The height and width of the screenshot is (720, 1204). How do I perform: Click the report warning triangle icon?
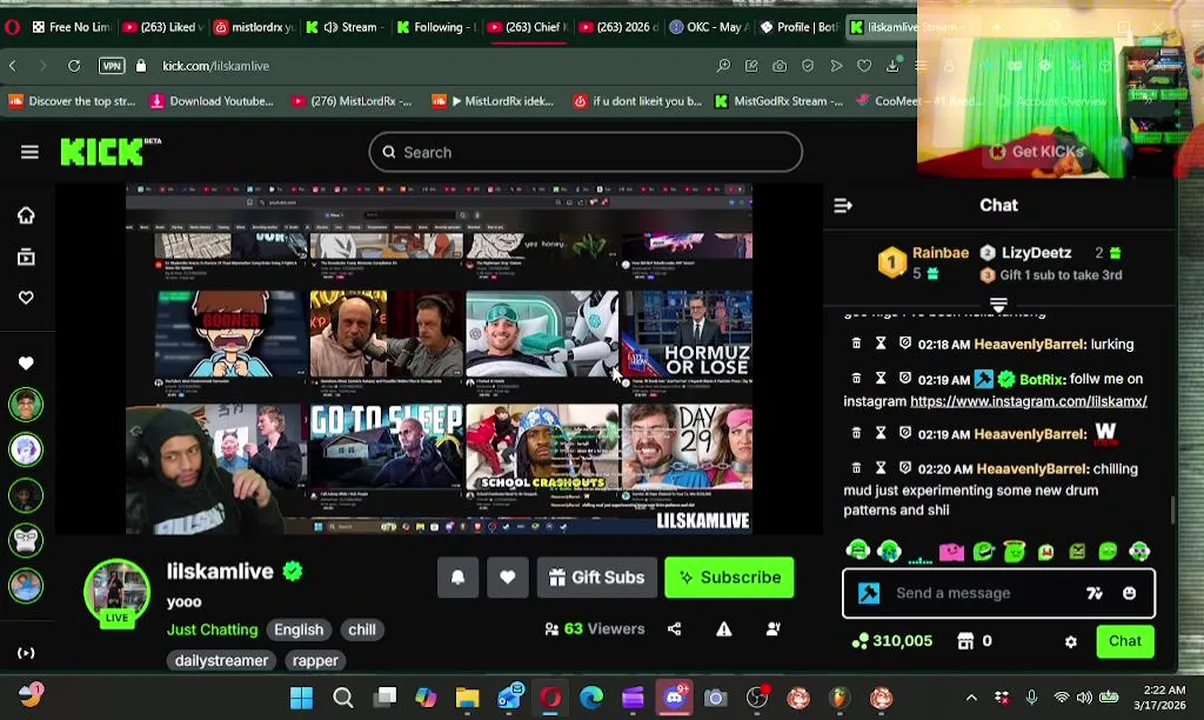[724, 629]
